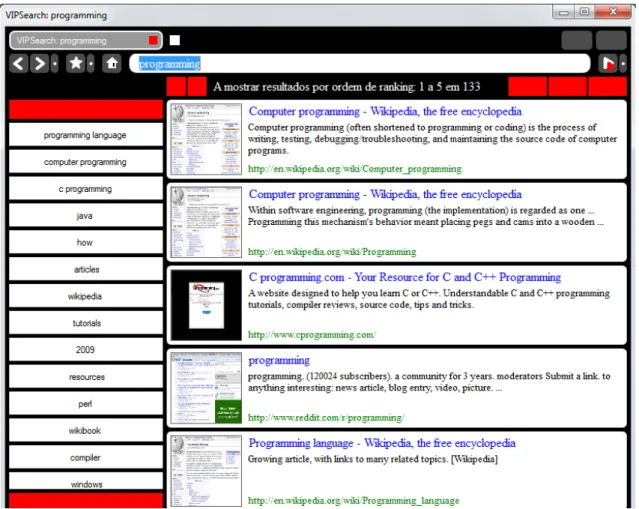Screen dimensions: 639x509
Task: Click results text A mostrar resultados por ordem
Action: click(347, 87)
